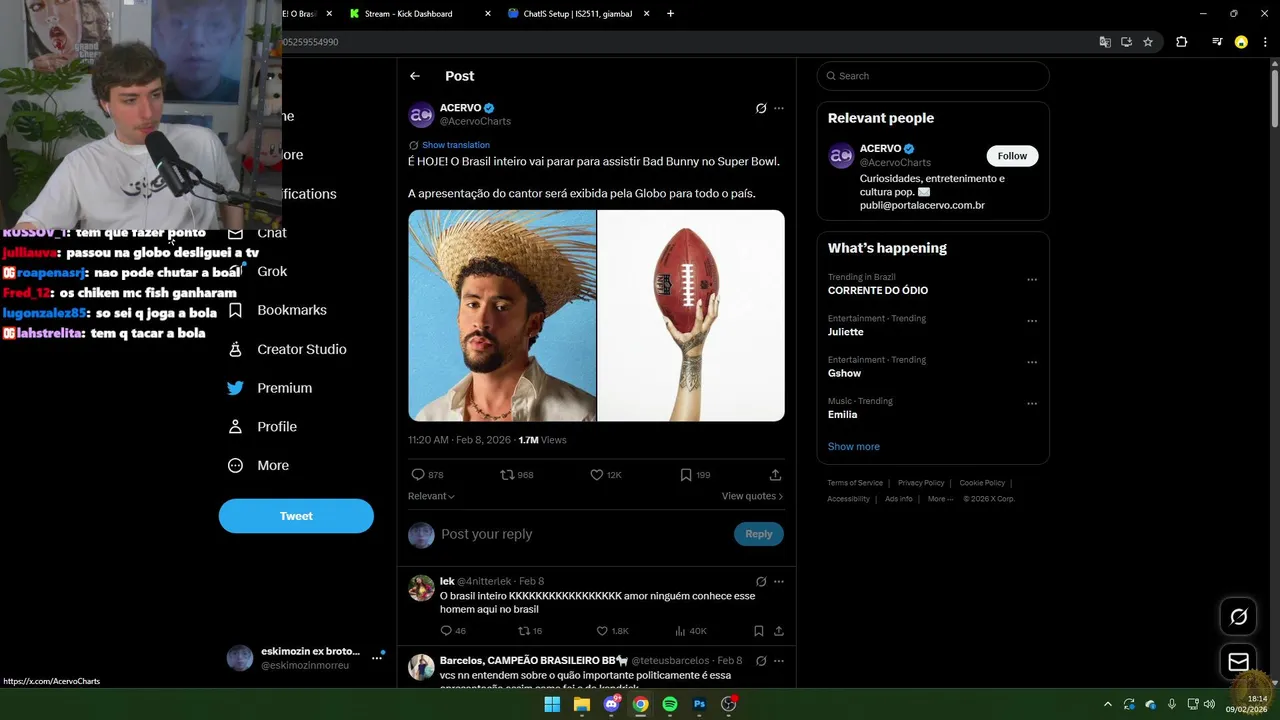1280x720 pixels.
Task: Click the back arrow beside Post
Action: (415, 76)
